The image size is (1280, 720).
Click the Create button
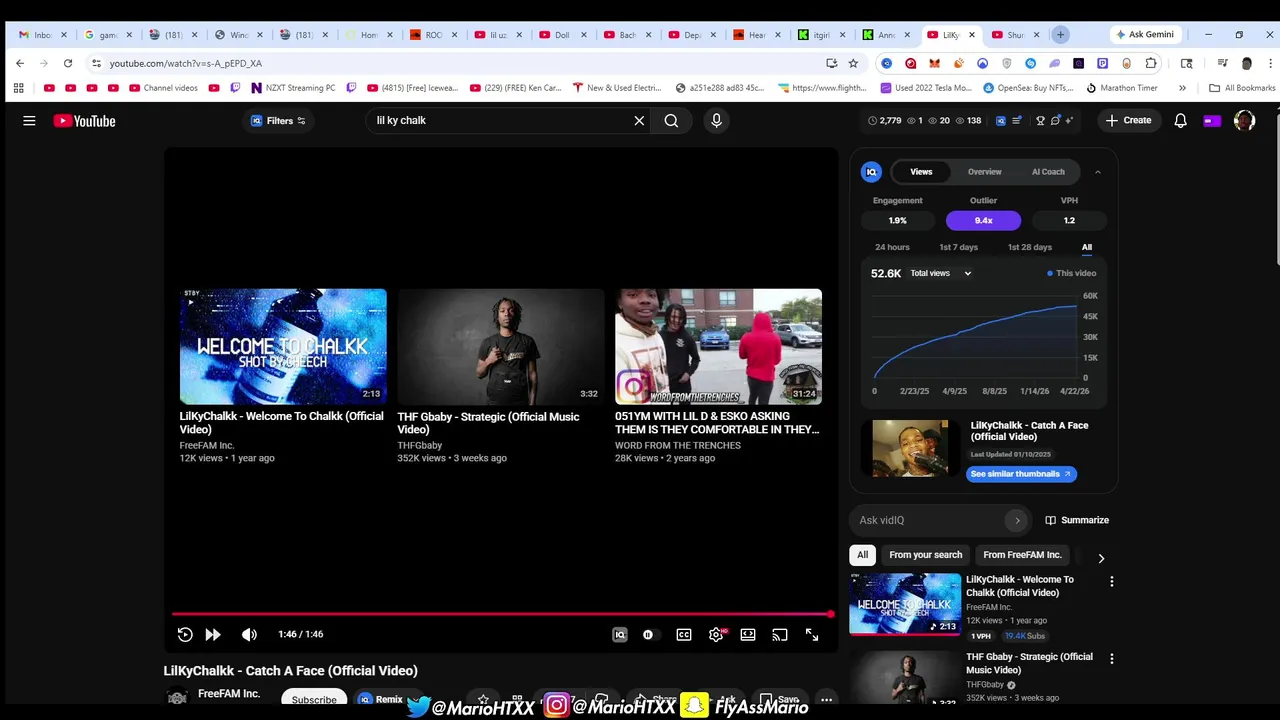(x=1128, y=121)
